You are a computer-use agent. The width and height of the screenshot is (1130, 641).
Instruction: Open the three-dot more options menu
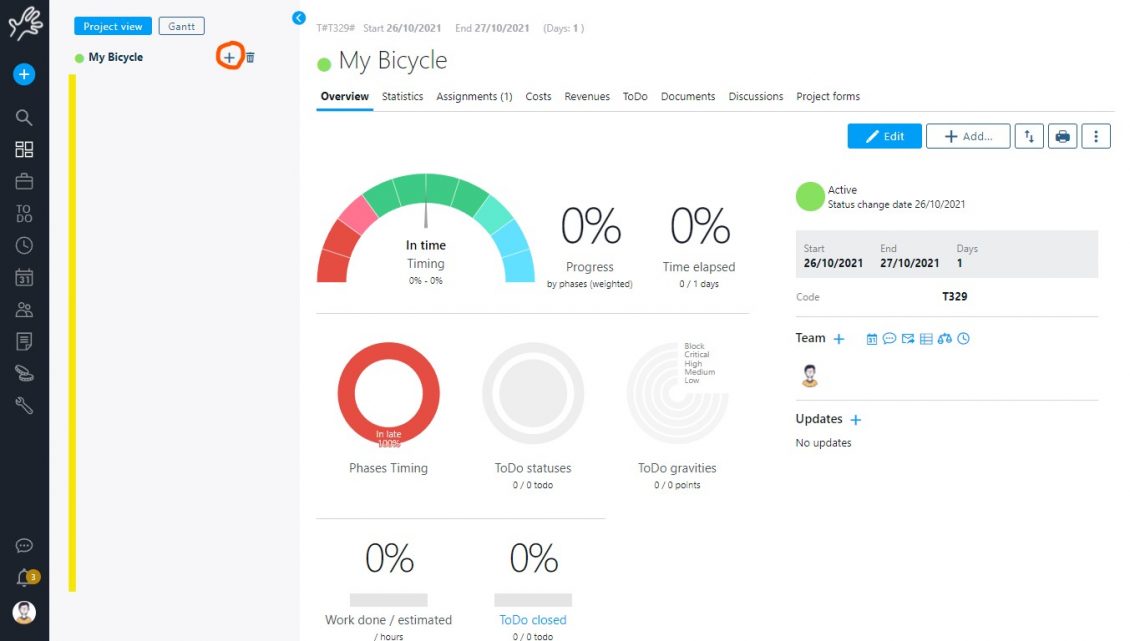(1096, 137)
